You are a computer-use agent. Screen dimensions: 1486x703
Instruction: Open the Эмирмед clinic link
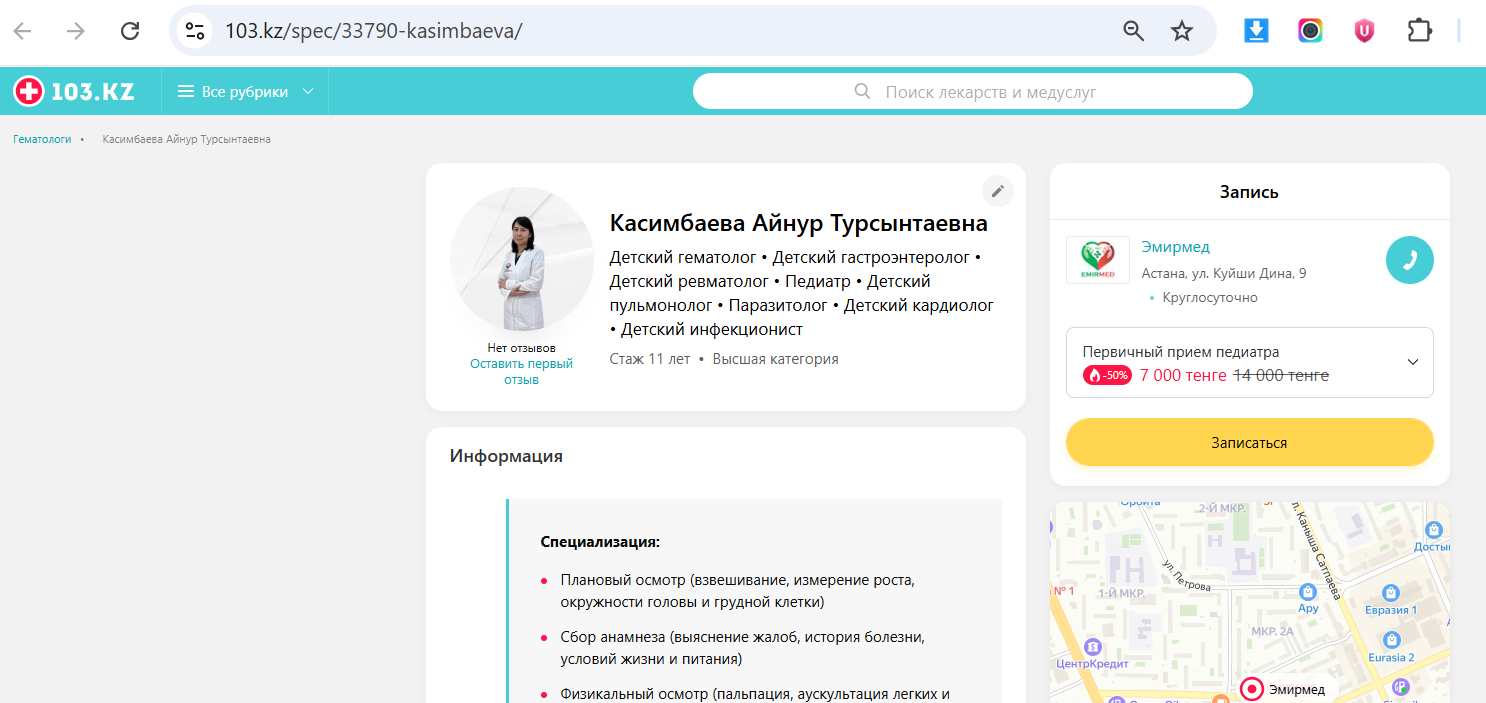(1175, 247)
